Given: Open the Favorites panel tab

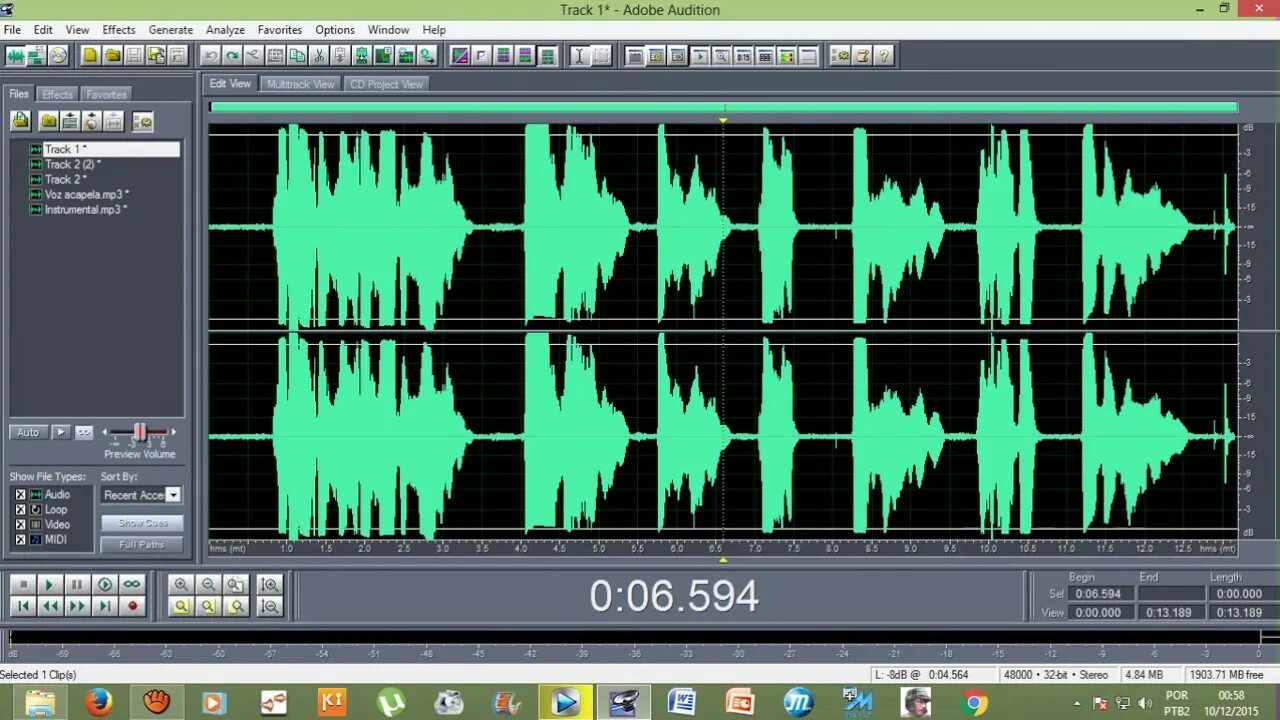Looking at the screenshot, I should (x=106, y=95).
